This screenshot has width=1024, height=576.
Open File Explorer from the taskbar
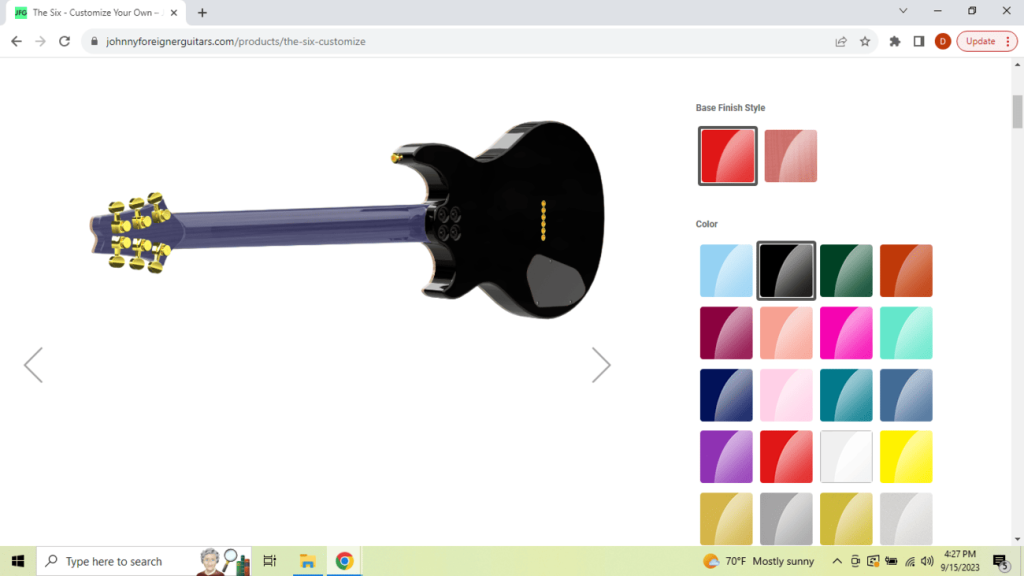tap(308, 561)
